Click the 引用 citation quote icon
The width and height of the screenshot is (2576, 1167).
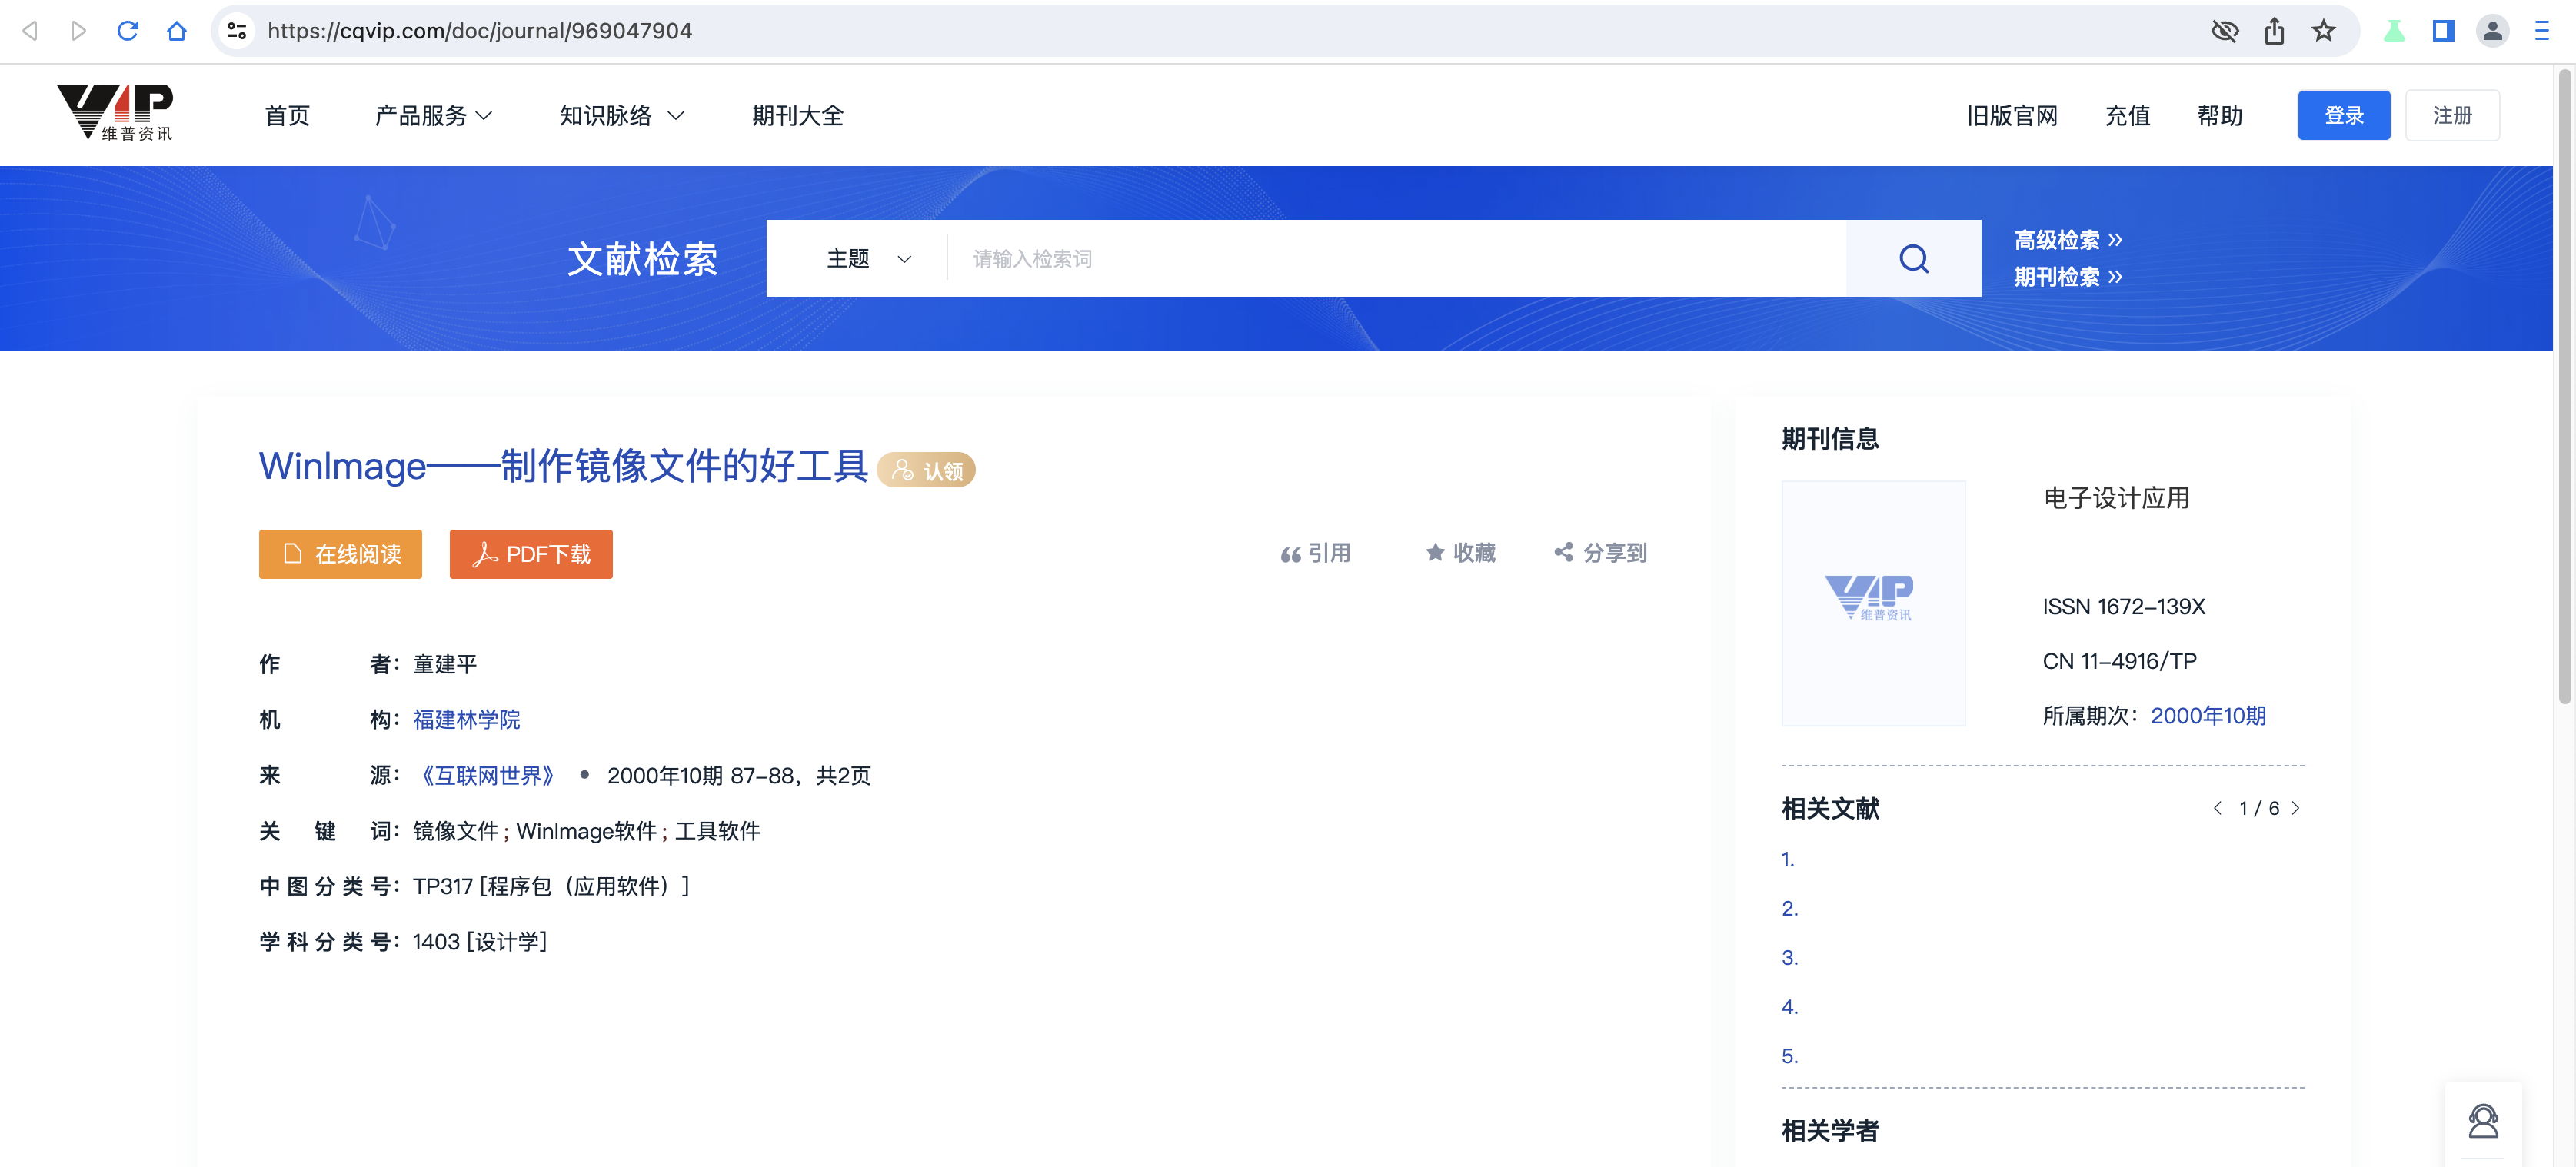click(1290, 552)
